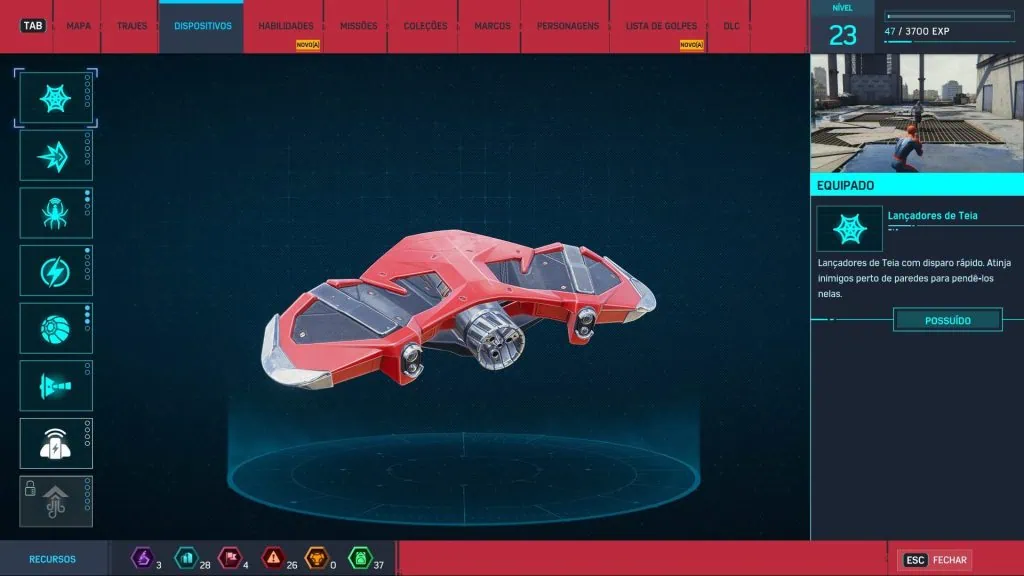Select the Concussive Blast gadget icon
1024x576 pixels.
(56, 443)
